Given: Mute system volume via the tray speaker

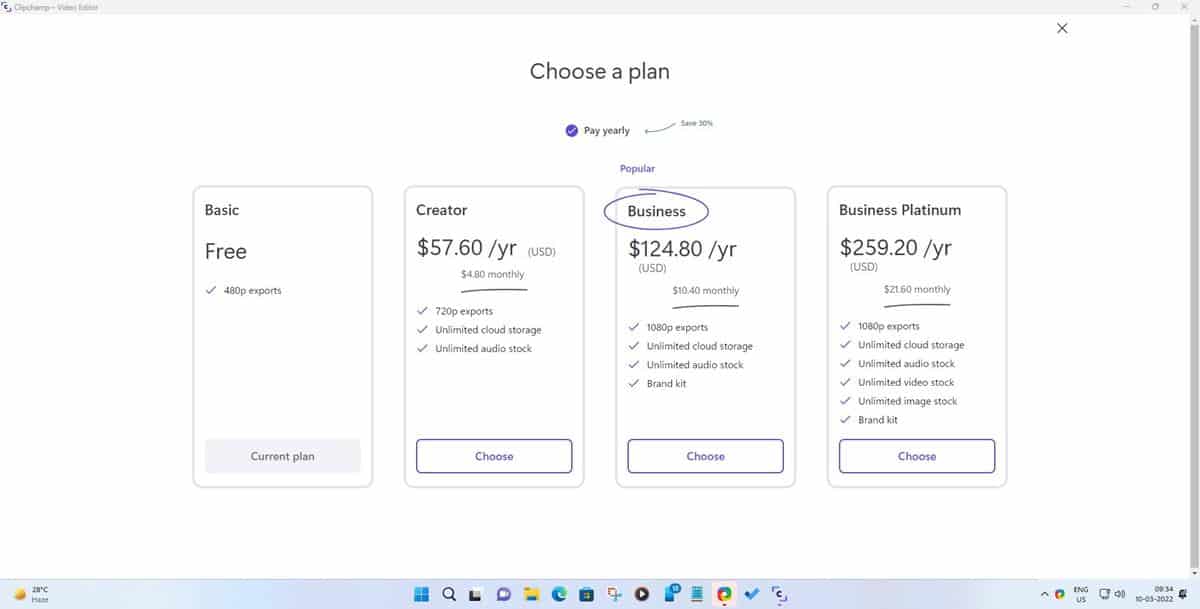Looking at the screenshot, I should pos(1121,593).
